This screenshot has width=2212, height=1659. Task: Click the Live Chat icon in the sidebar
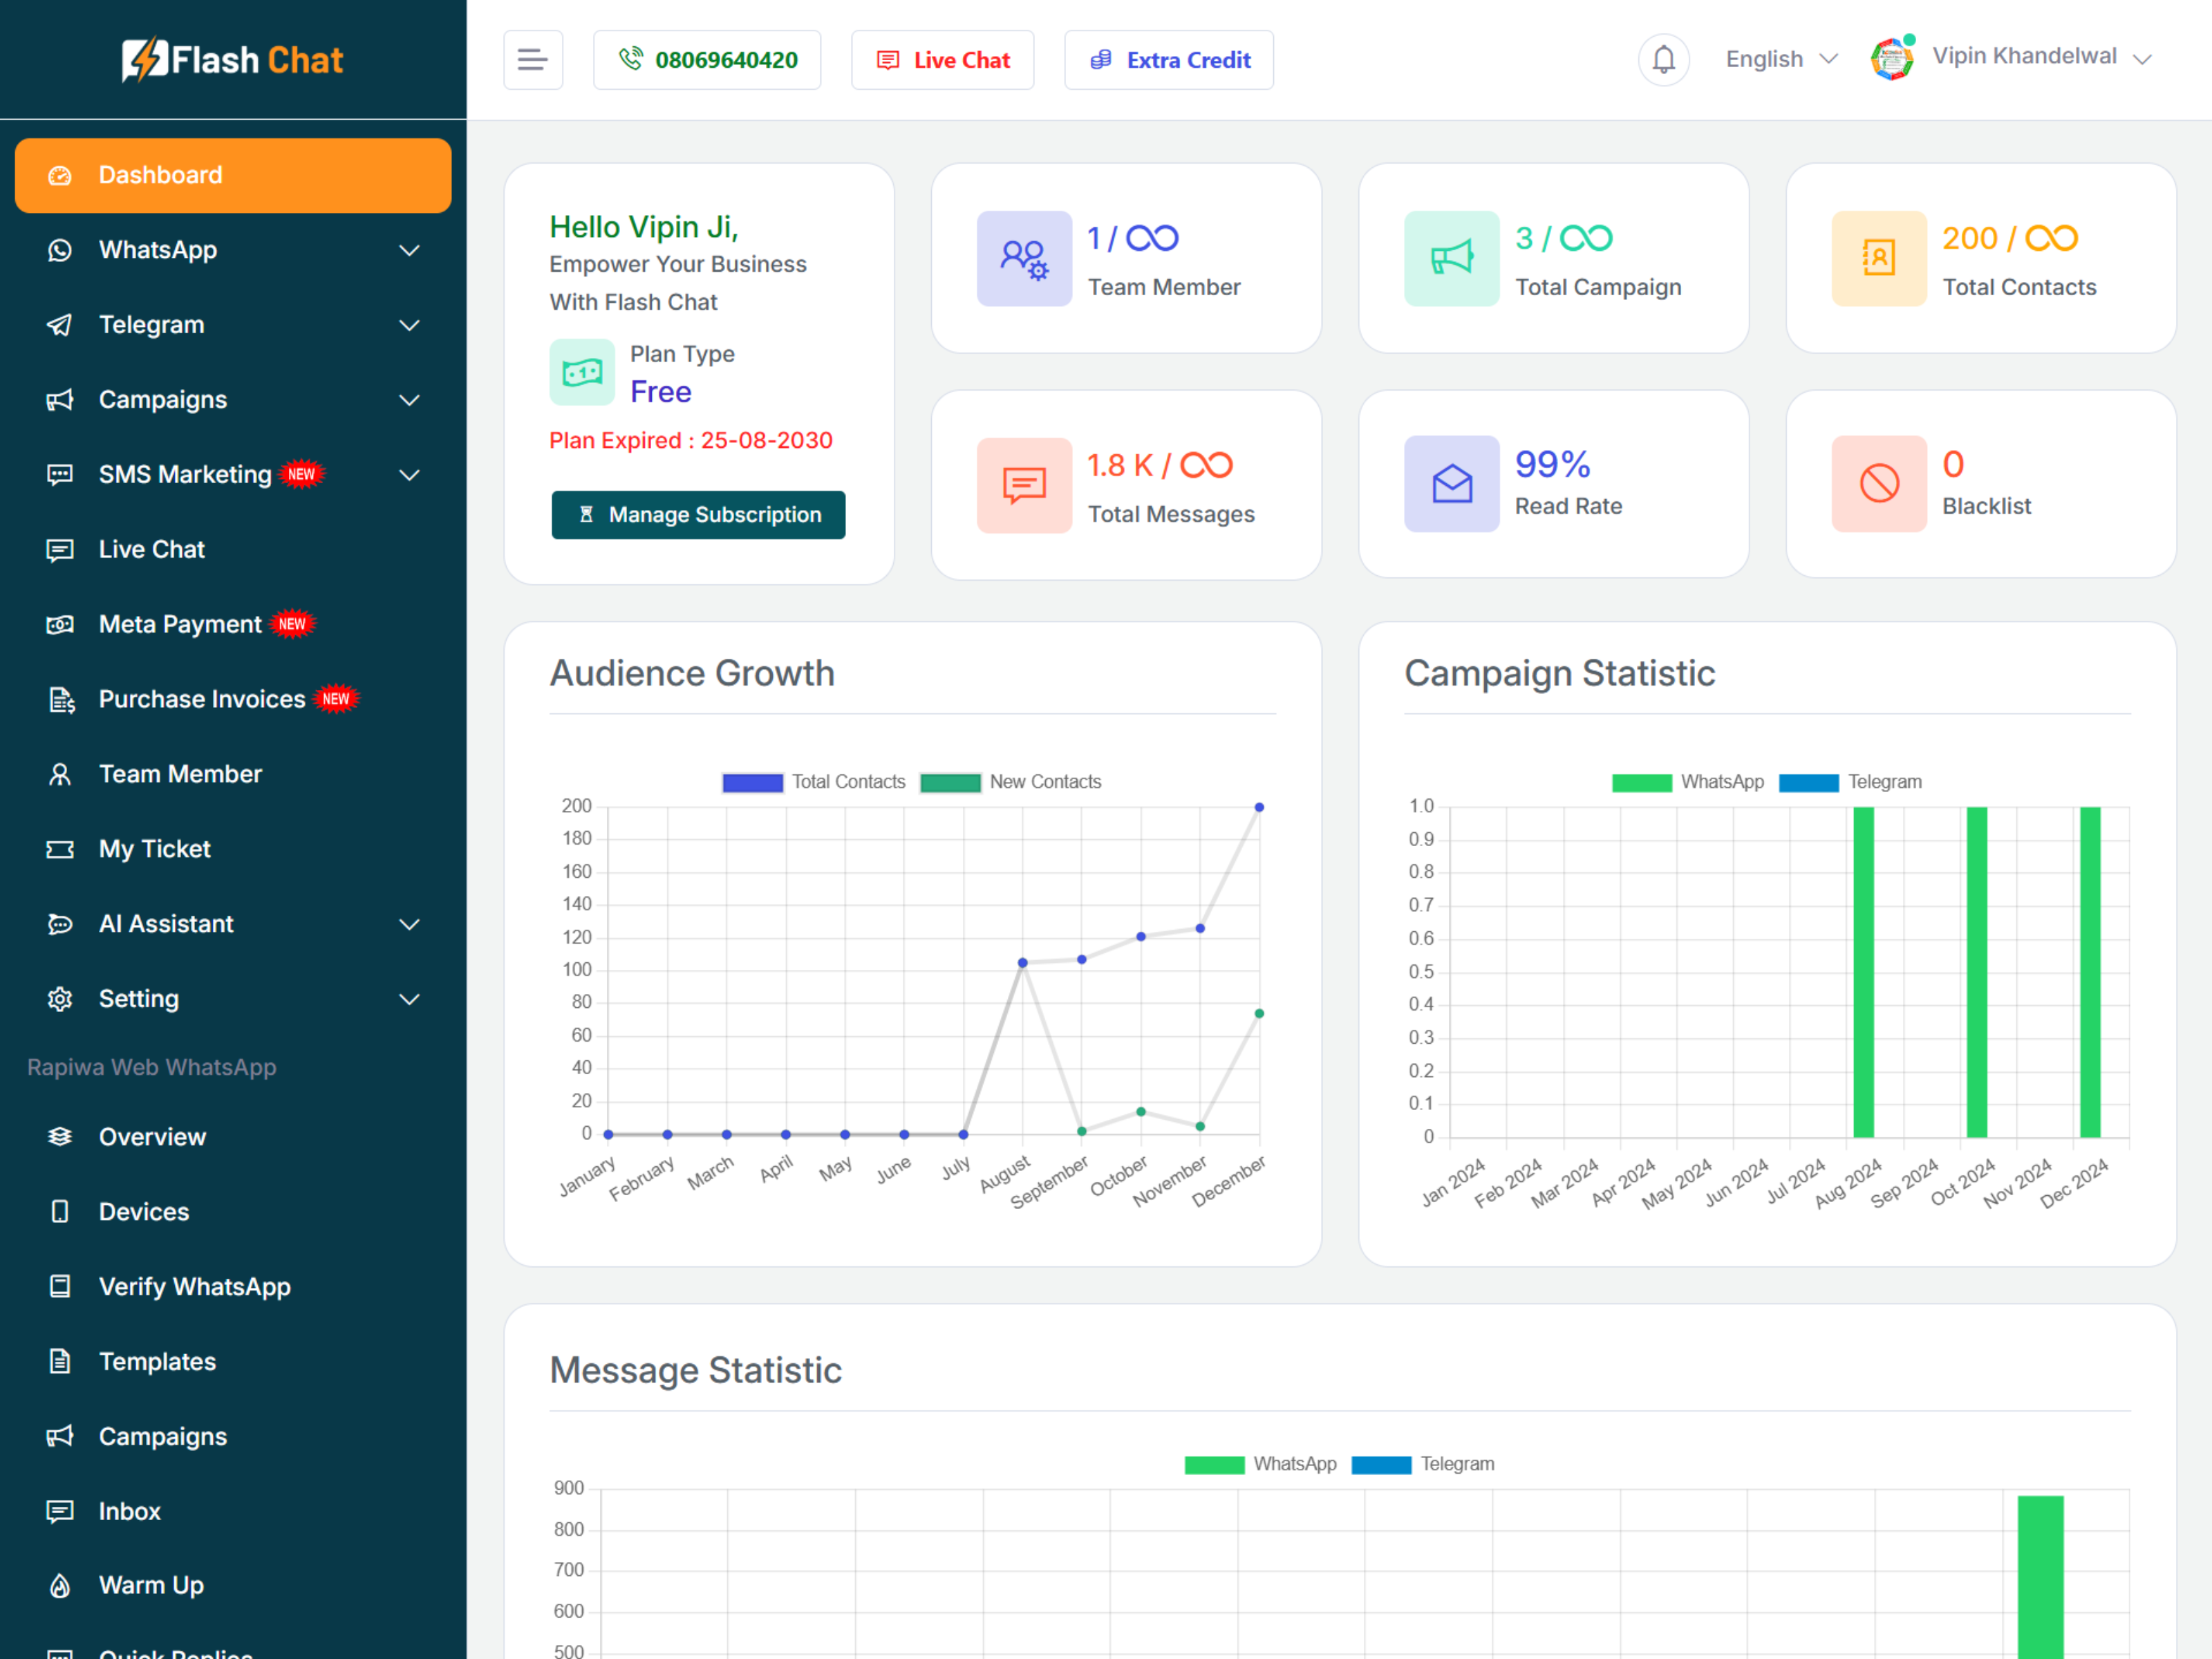60,549
